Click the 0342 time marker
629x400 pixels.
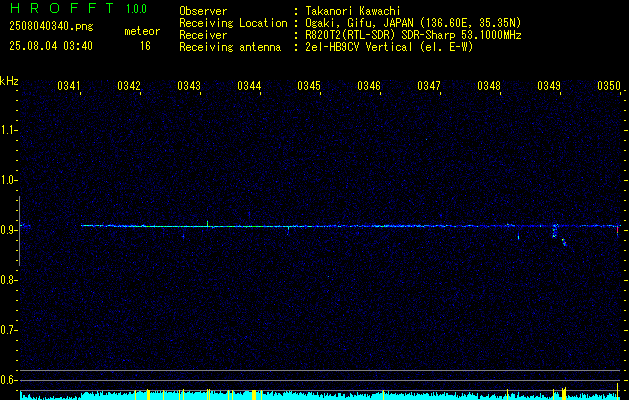(x=129, y=86)
